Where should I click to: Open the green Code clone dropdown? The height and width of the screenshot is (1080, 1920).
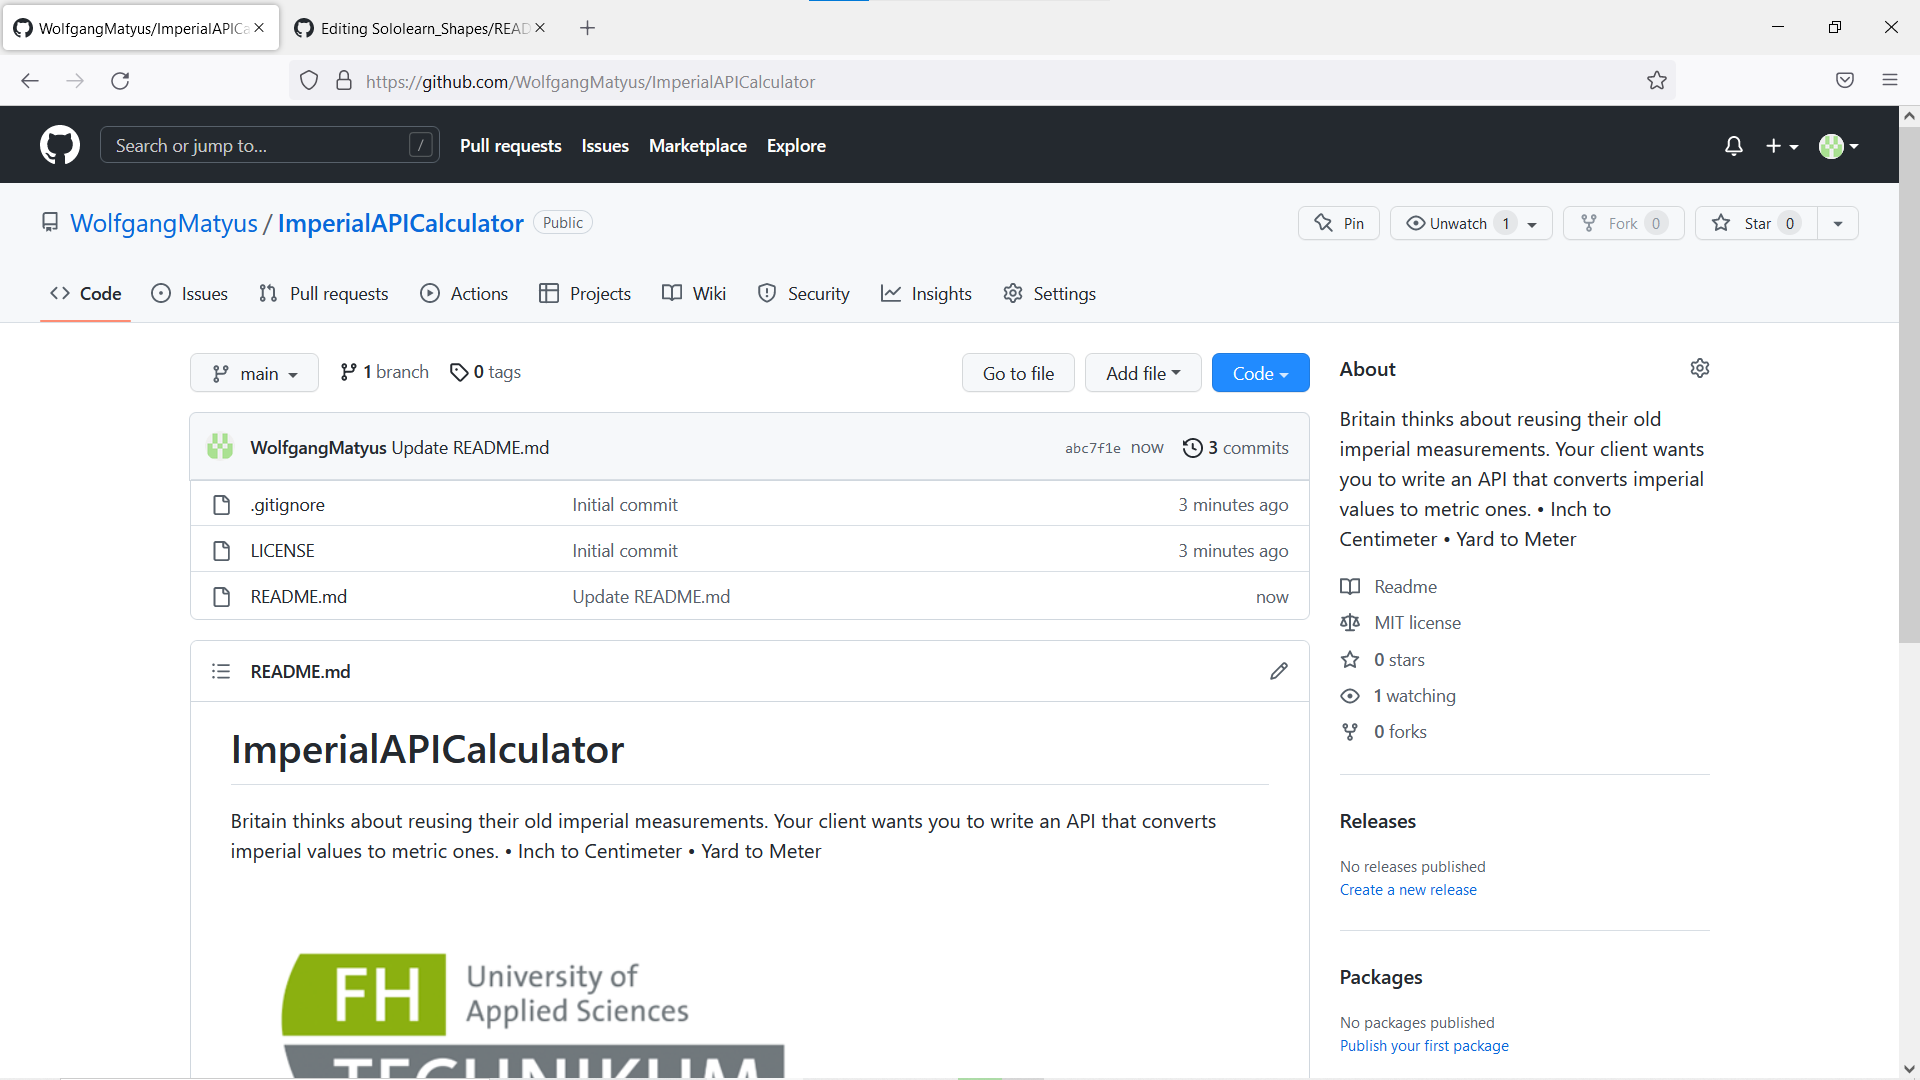click(1260, 373)
